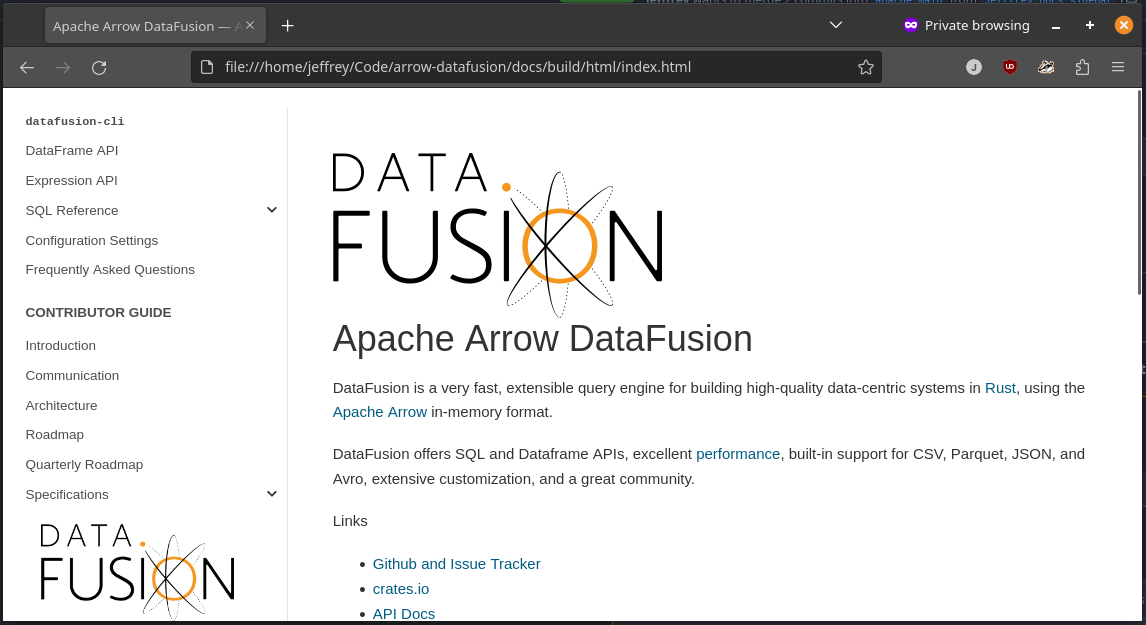
Task: Open Github and Issue Tracker link
Action: click(x=456, y=564)
